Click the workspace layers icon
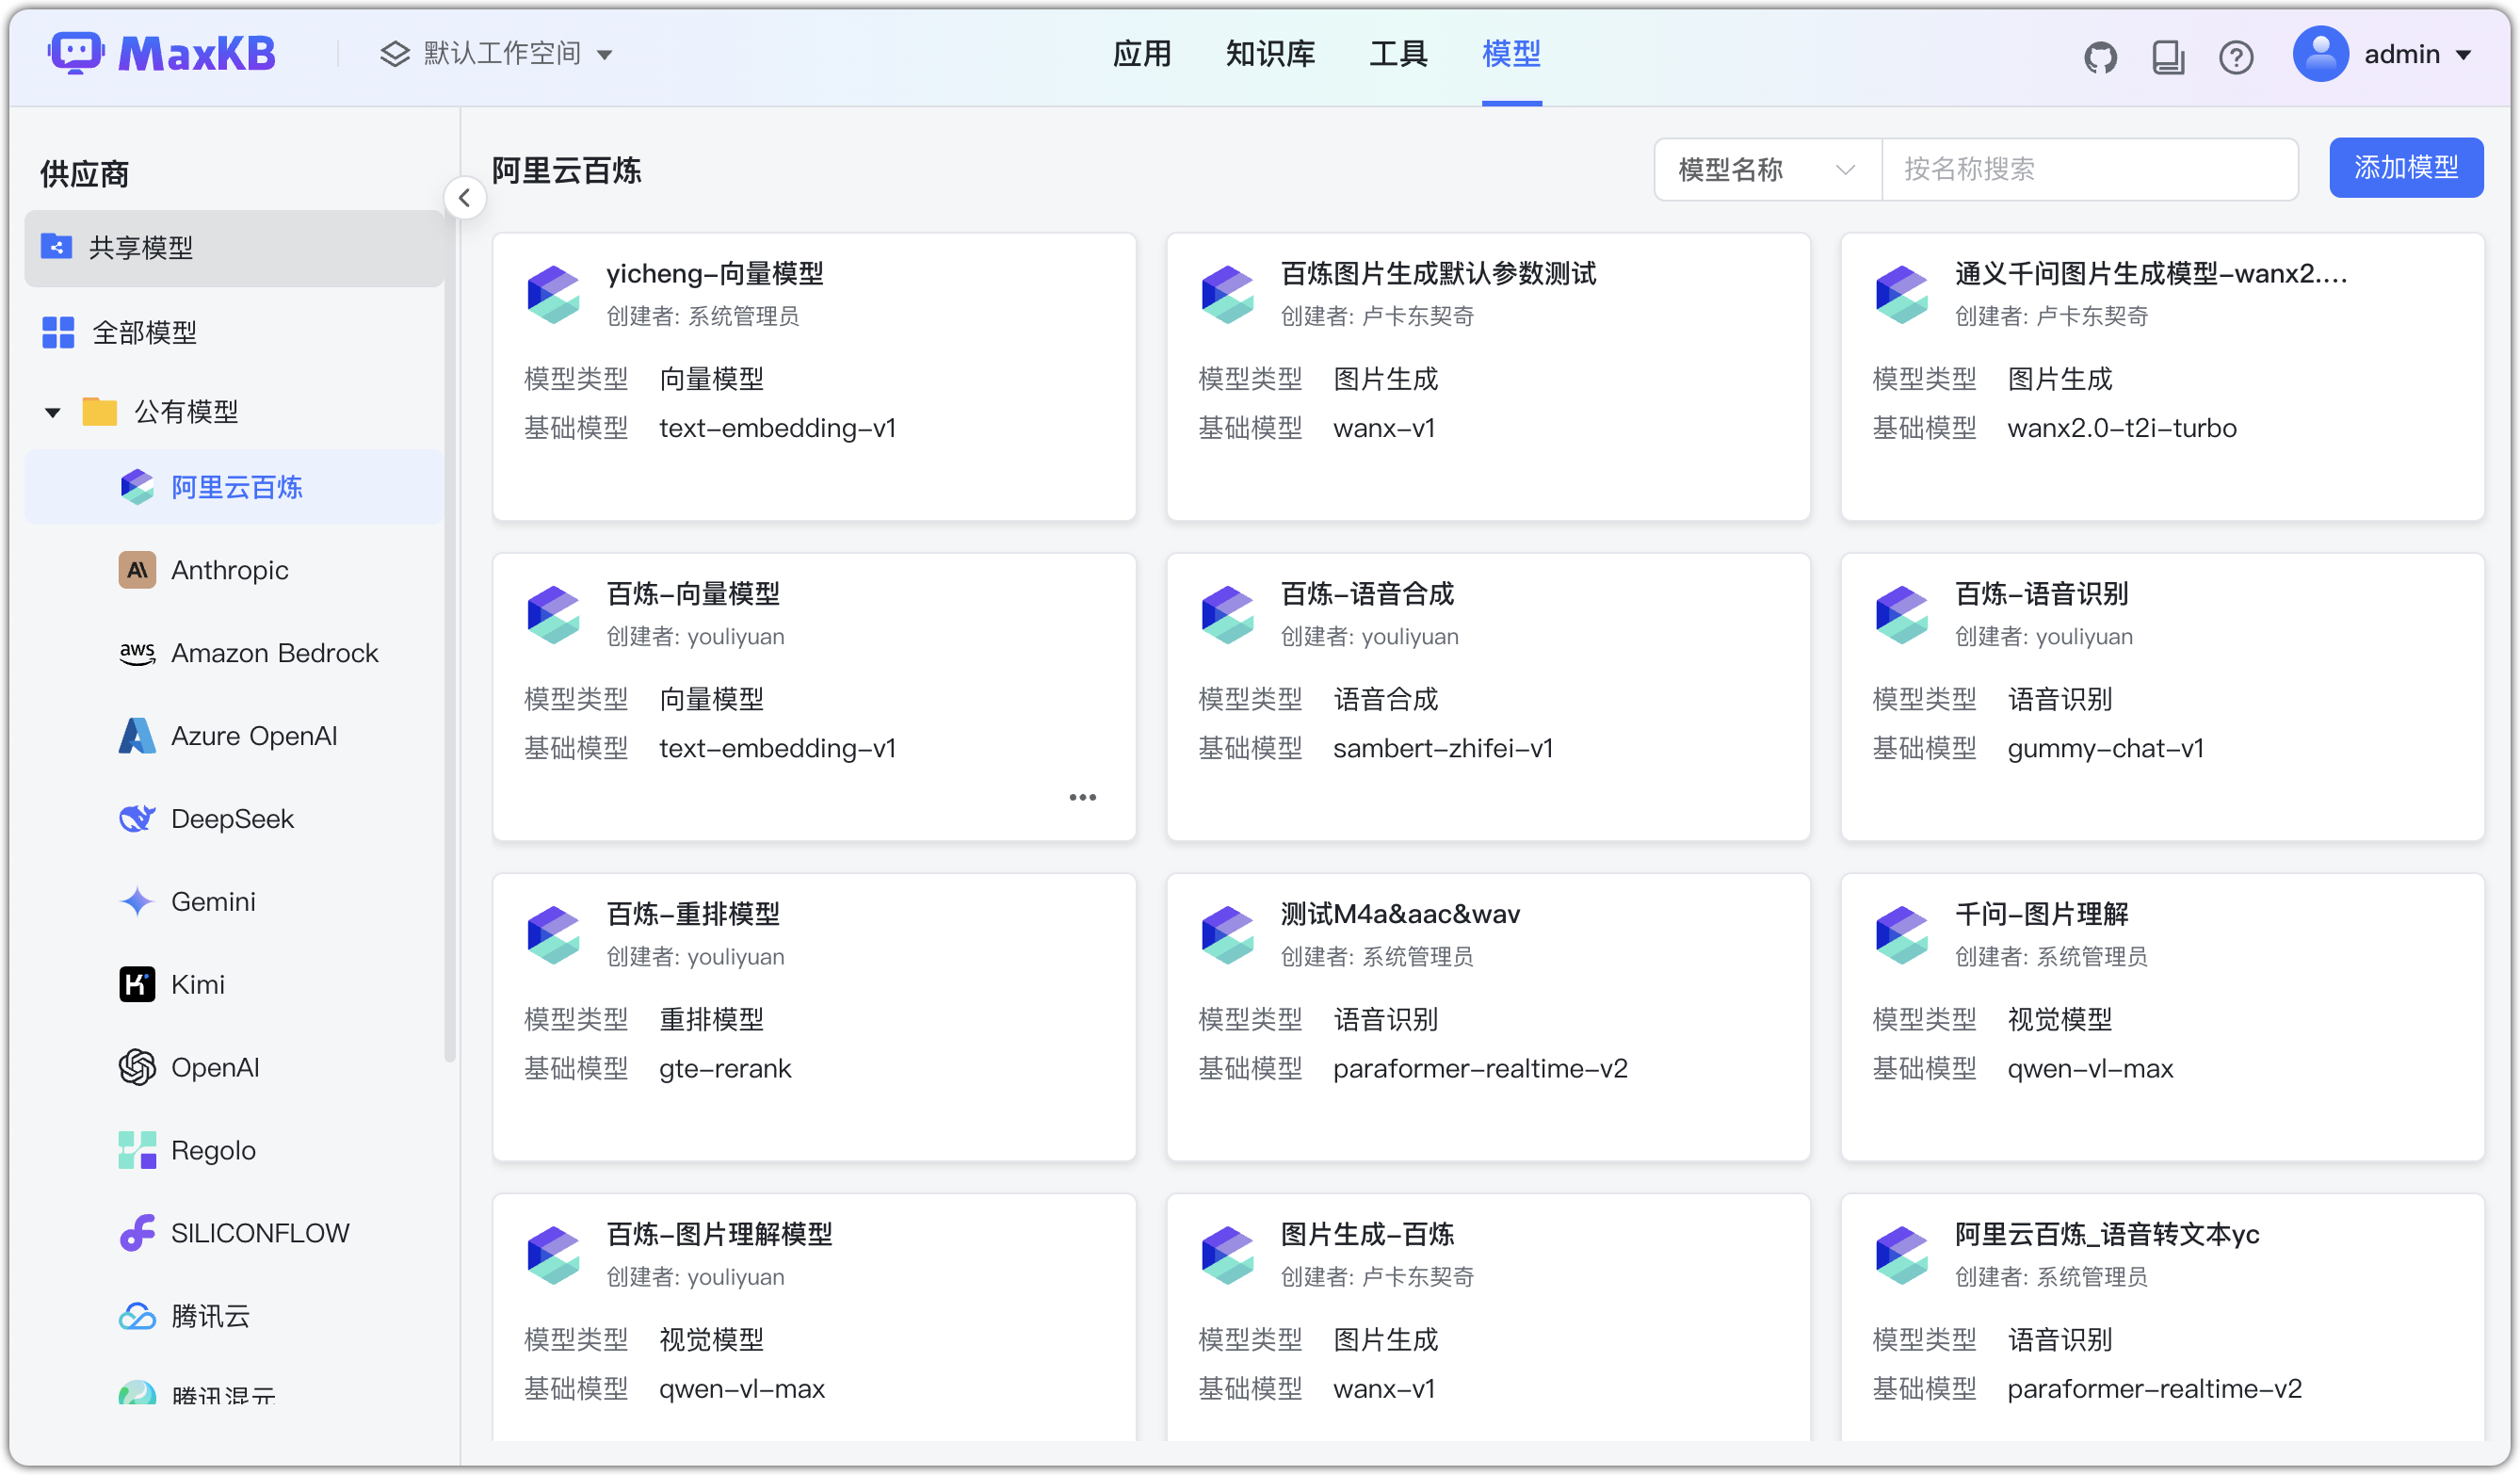This screenshot has width=2520, height=1475. coord(395,54)
